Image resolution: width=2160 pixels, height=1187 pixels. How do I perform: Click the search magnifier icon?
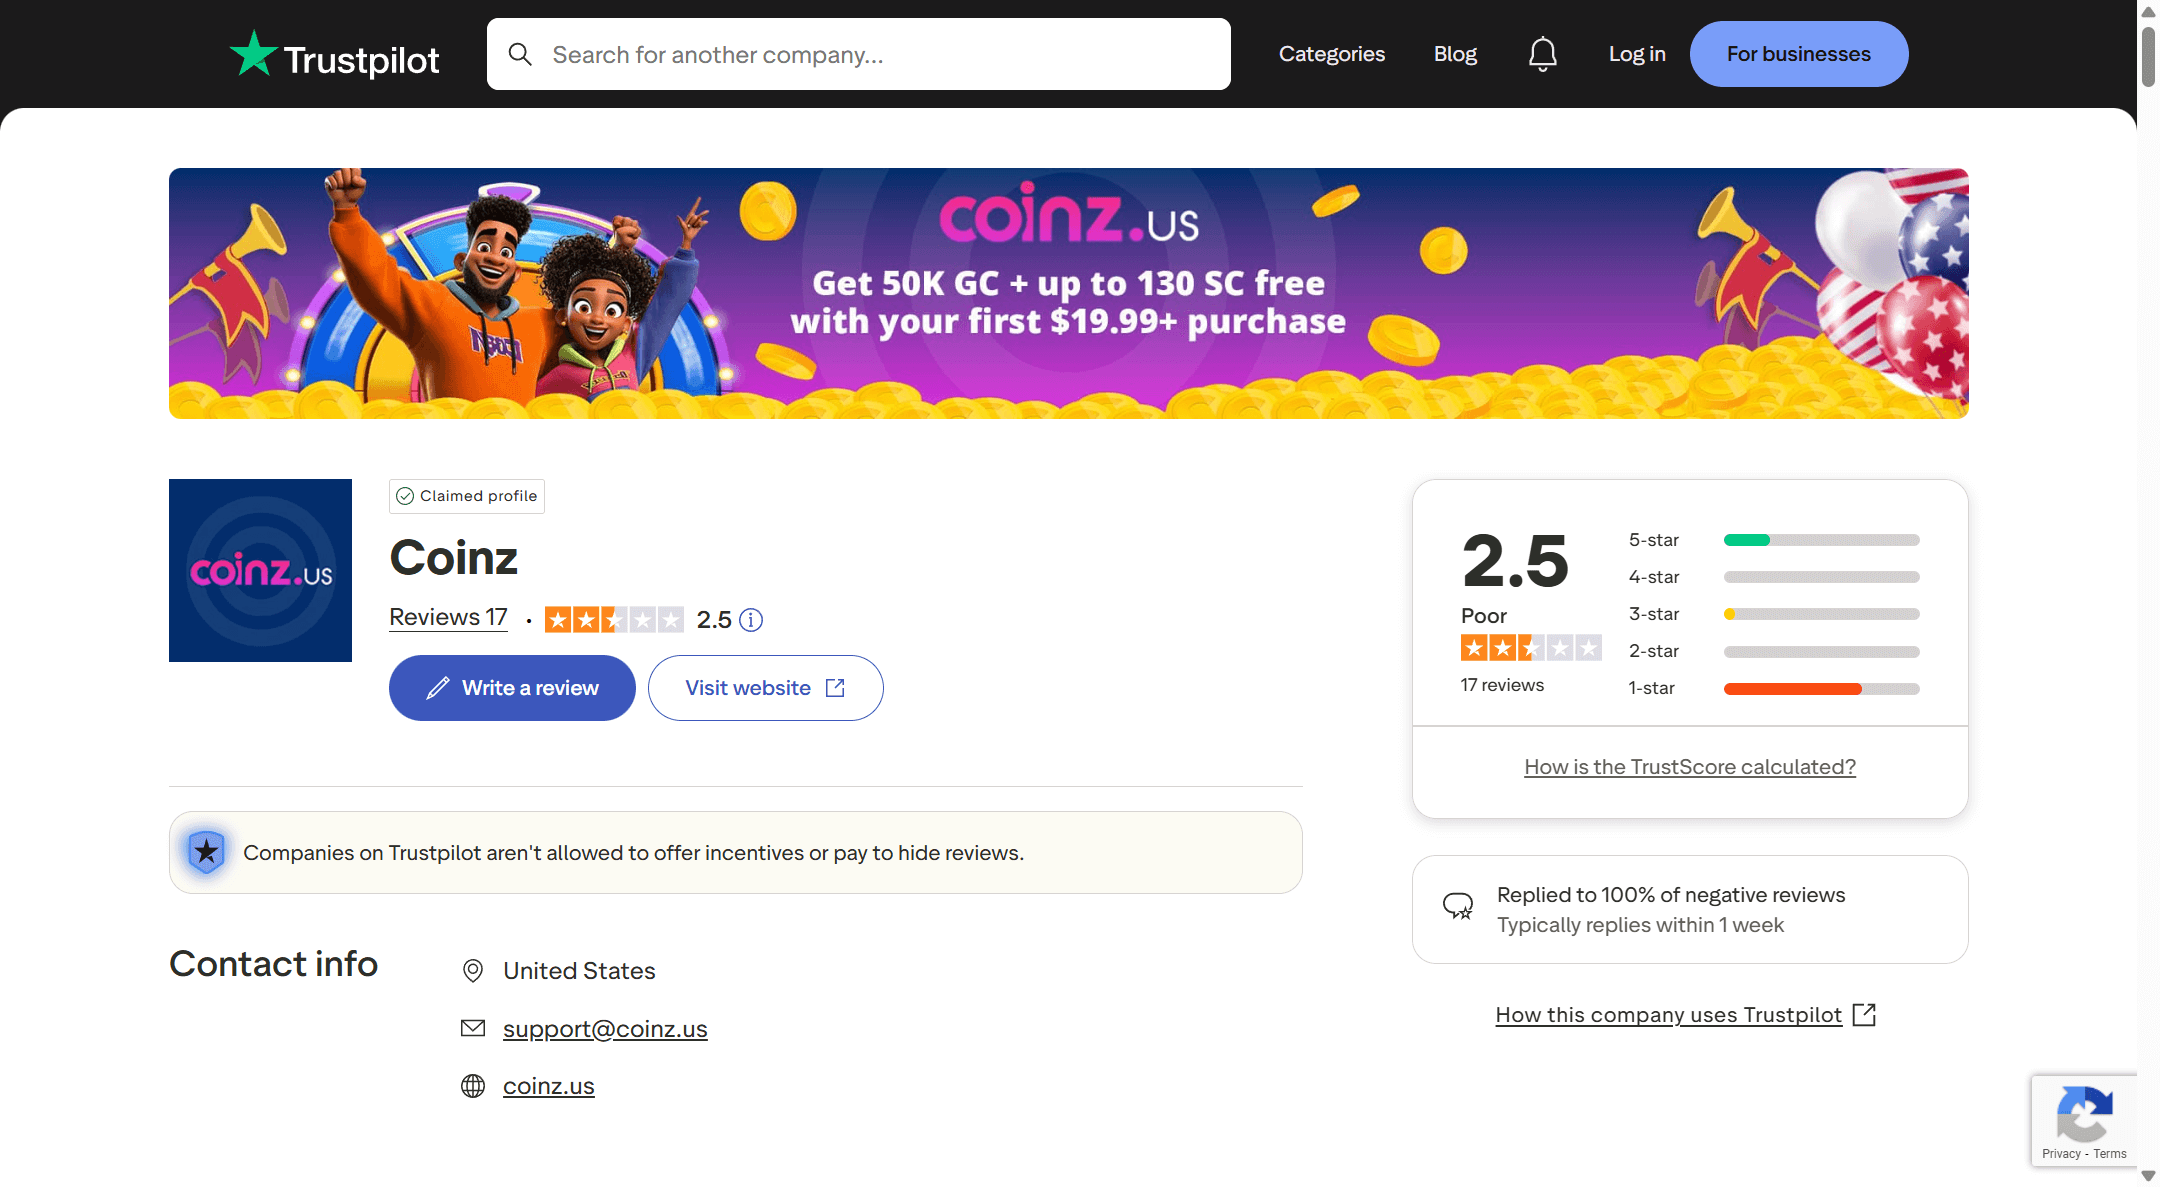520,54
